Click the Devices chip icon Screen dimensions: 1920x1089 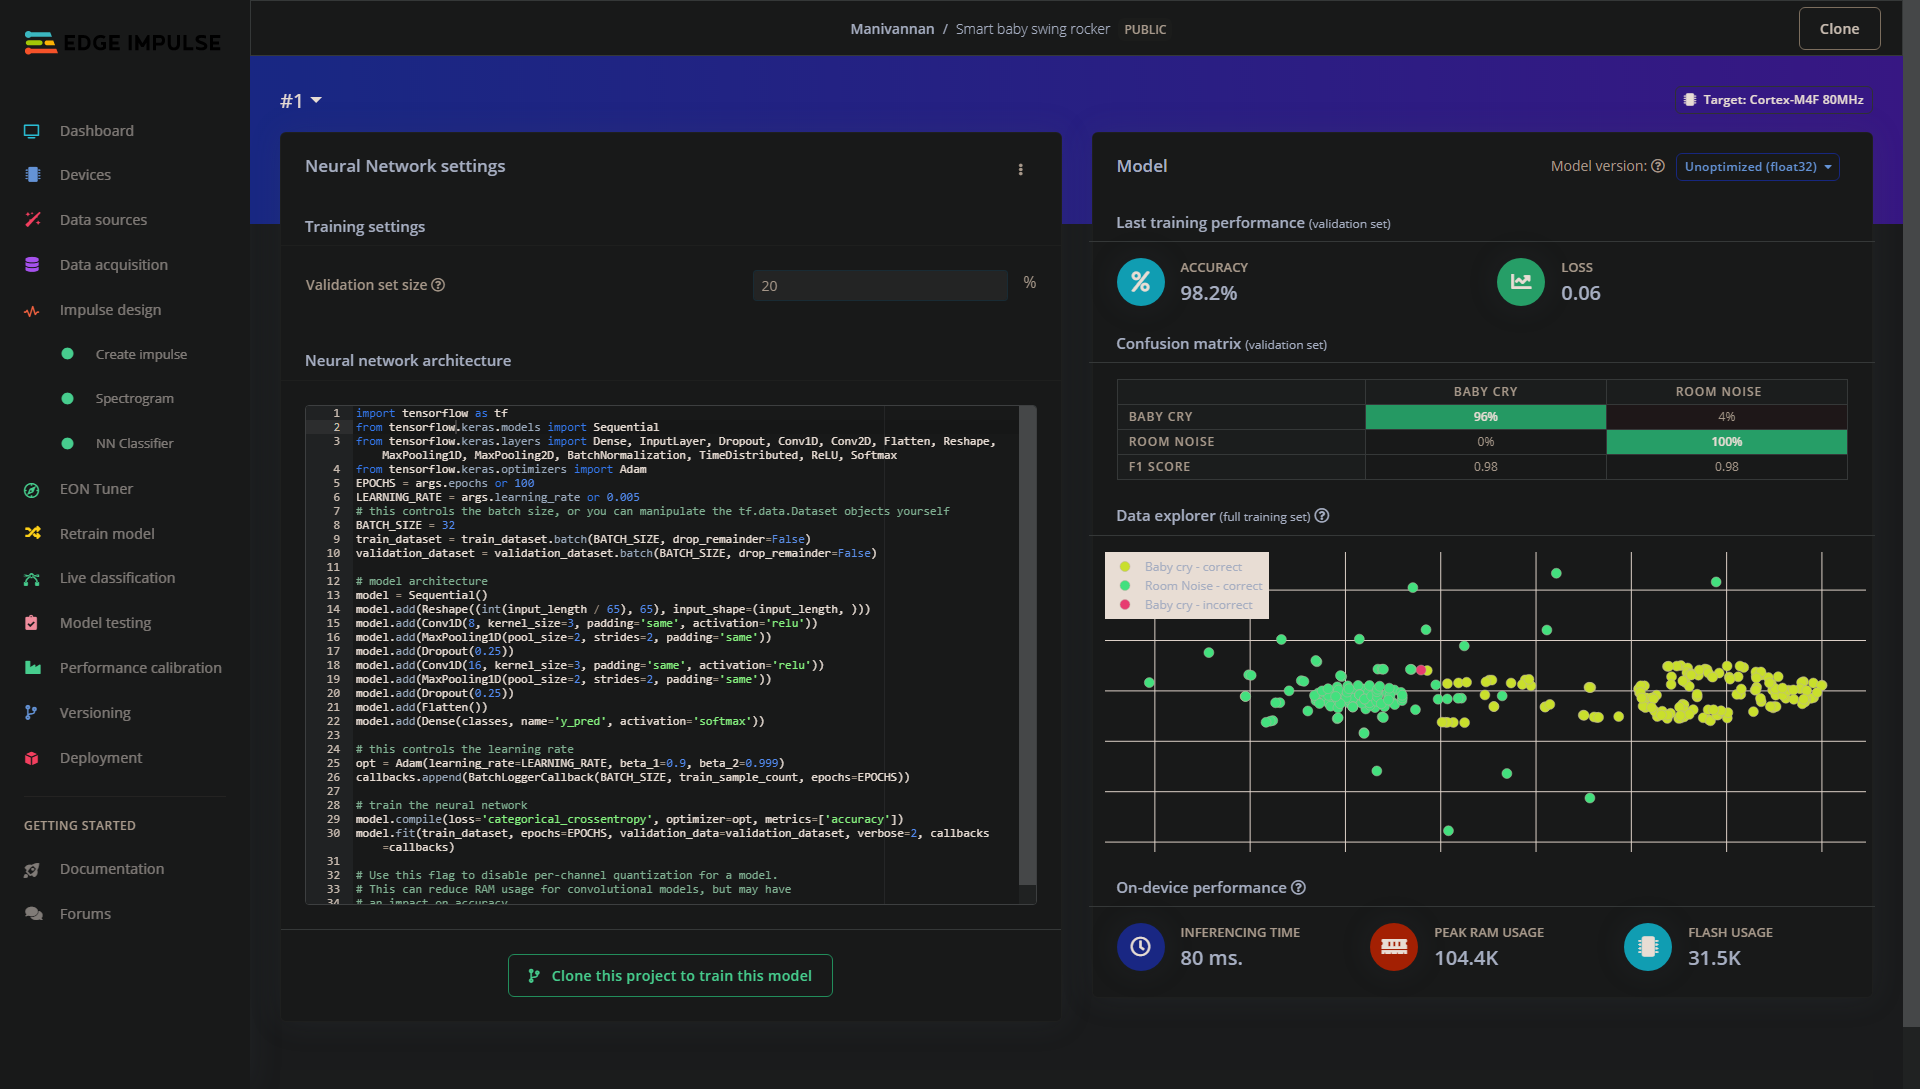32,175
